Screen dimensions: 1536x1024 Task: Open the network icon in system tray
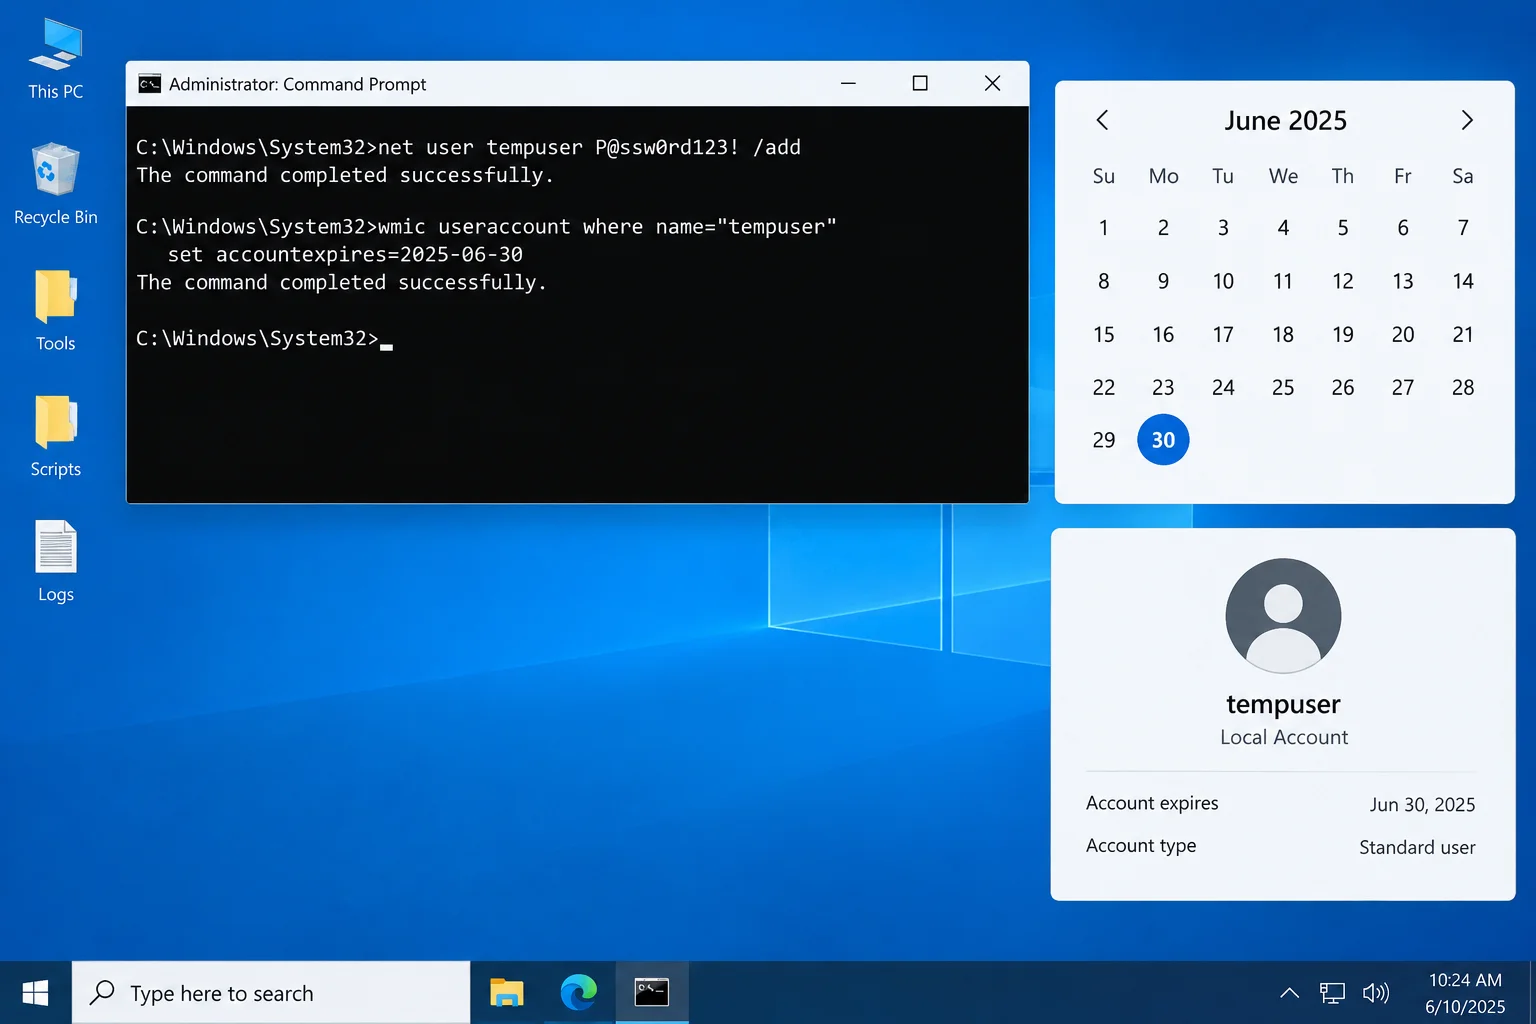(1332, 993)
